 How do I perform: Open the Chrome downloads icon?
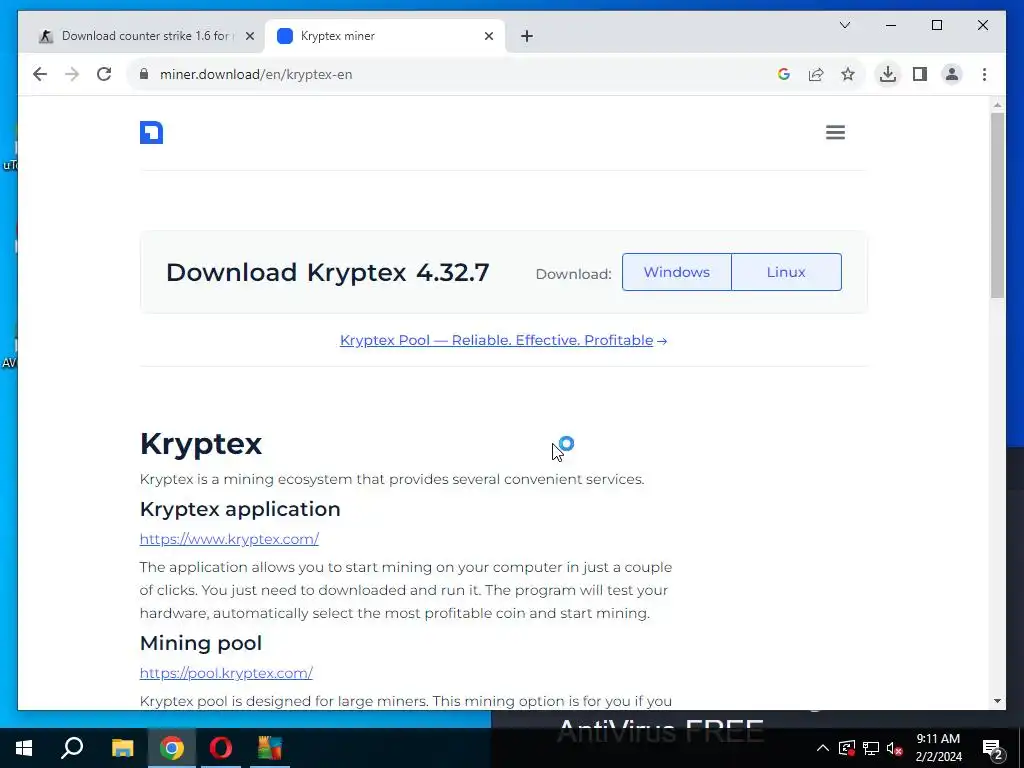[x=888, y=74]
